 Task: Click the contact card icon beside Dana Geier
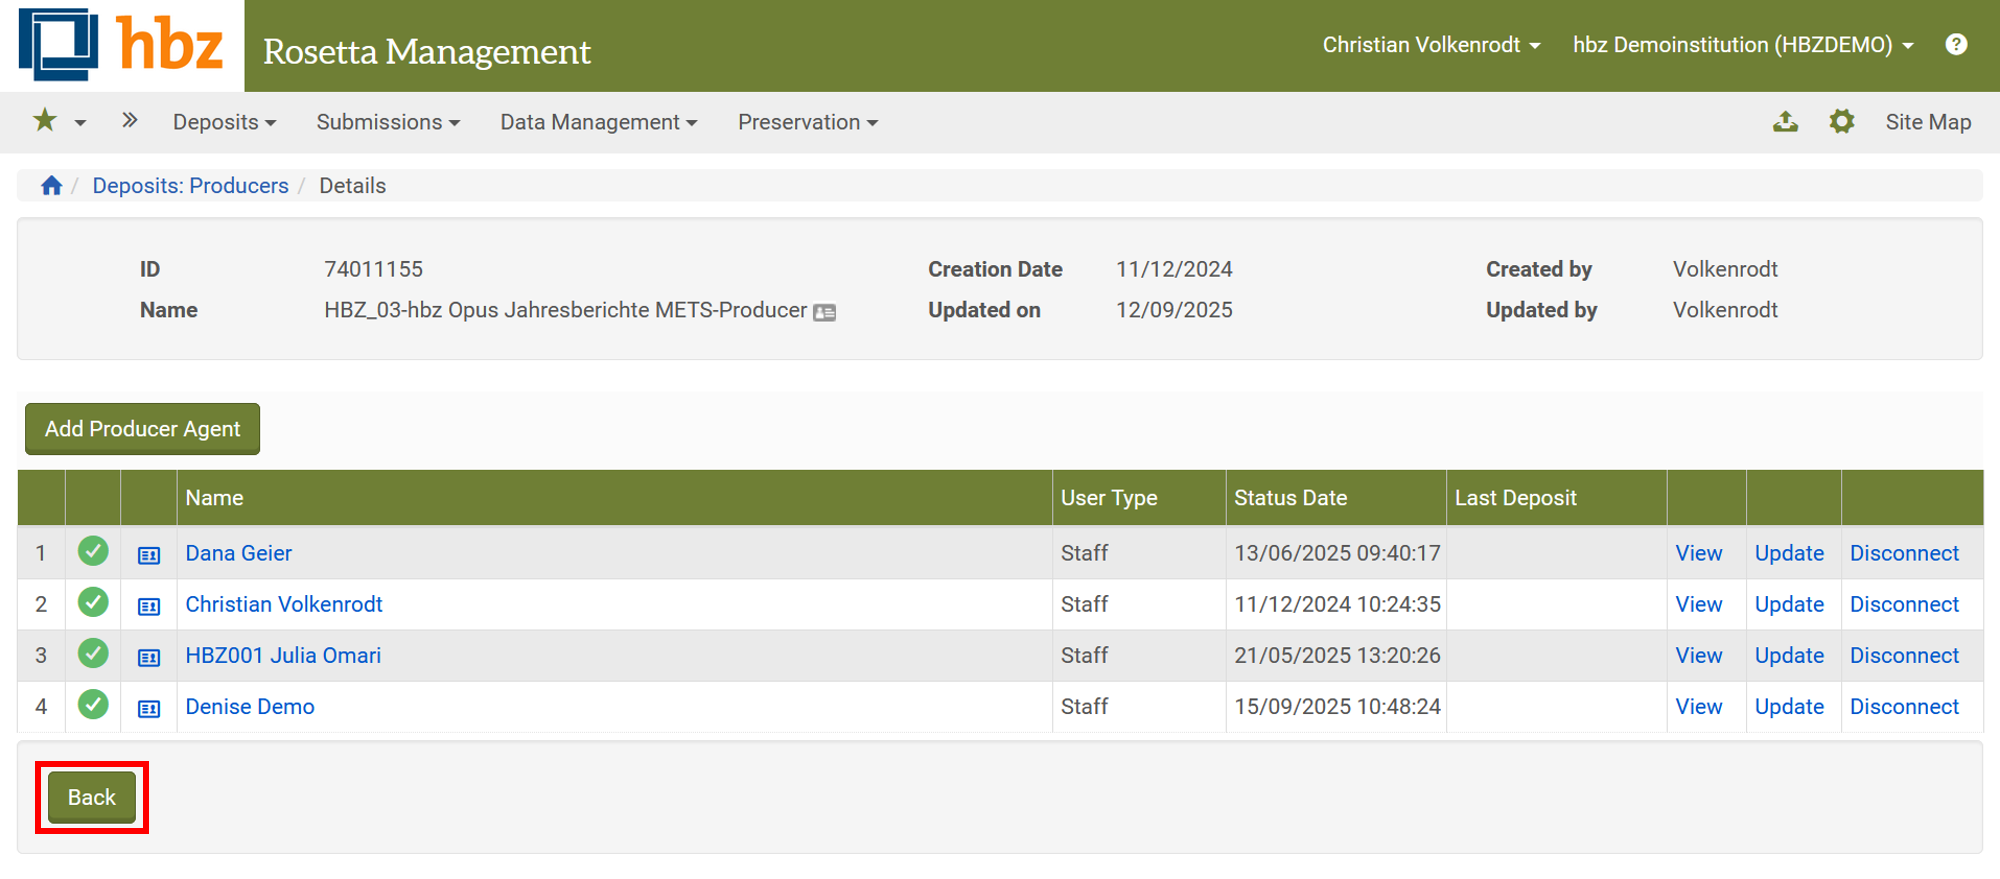click(149, 555)
